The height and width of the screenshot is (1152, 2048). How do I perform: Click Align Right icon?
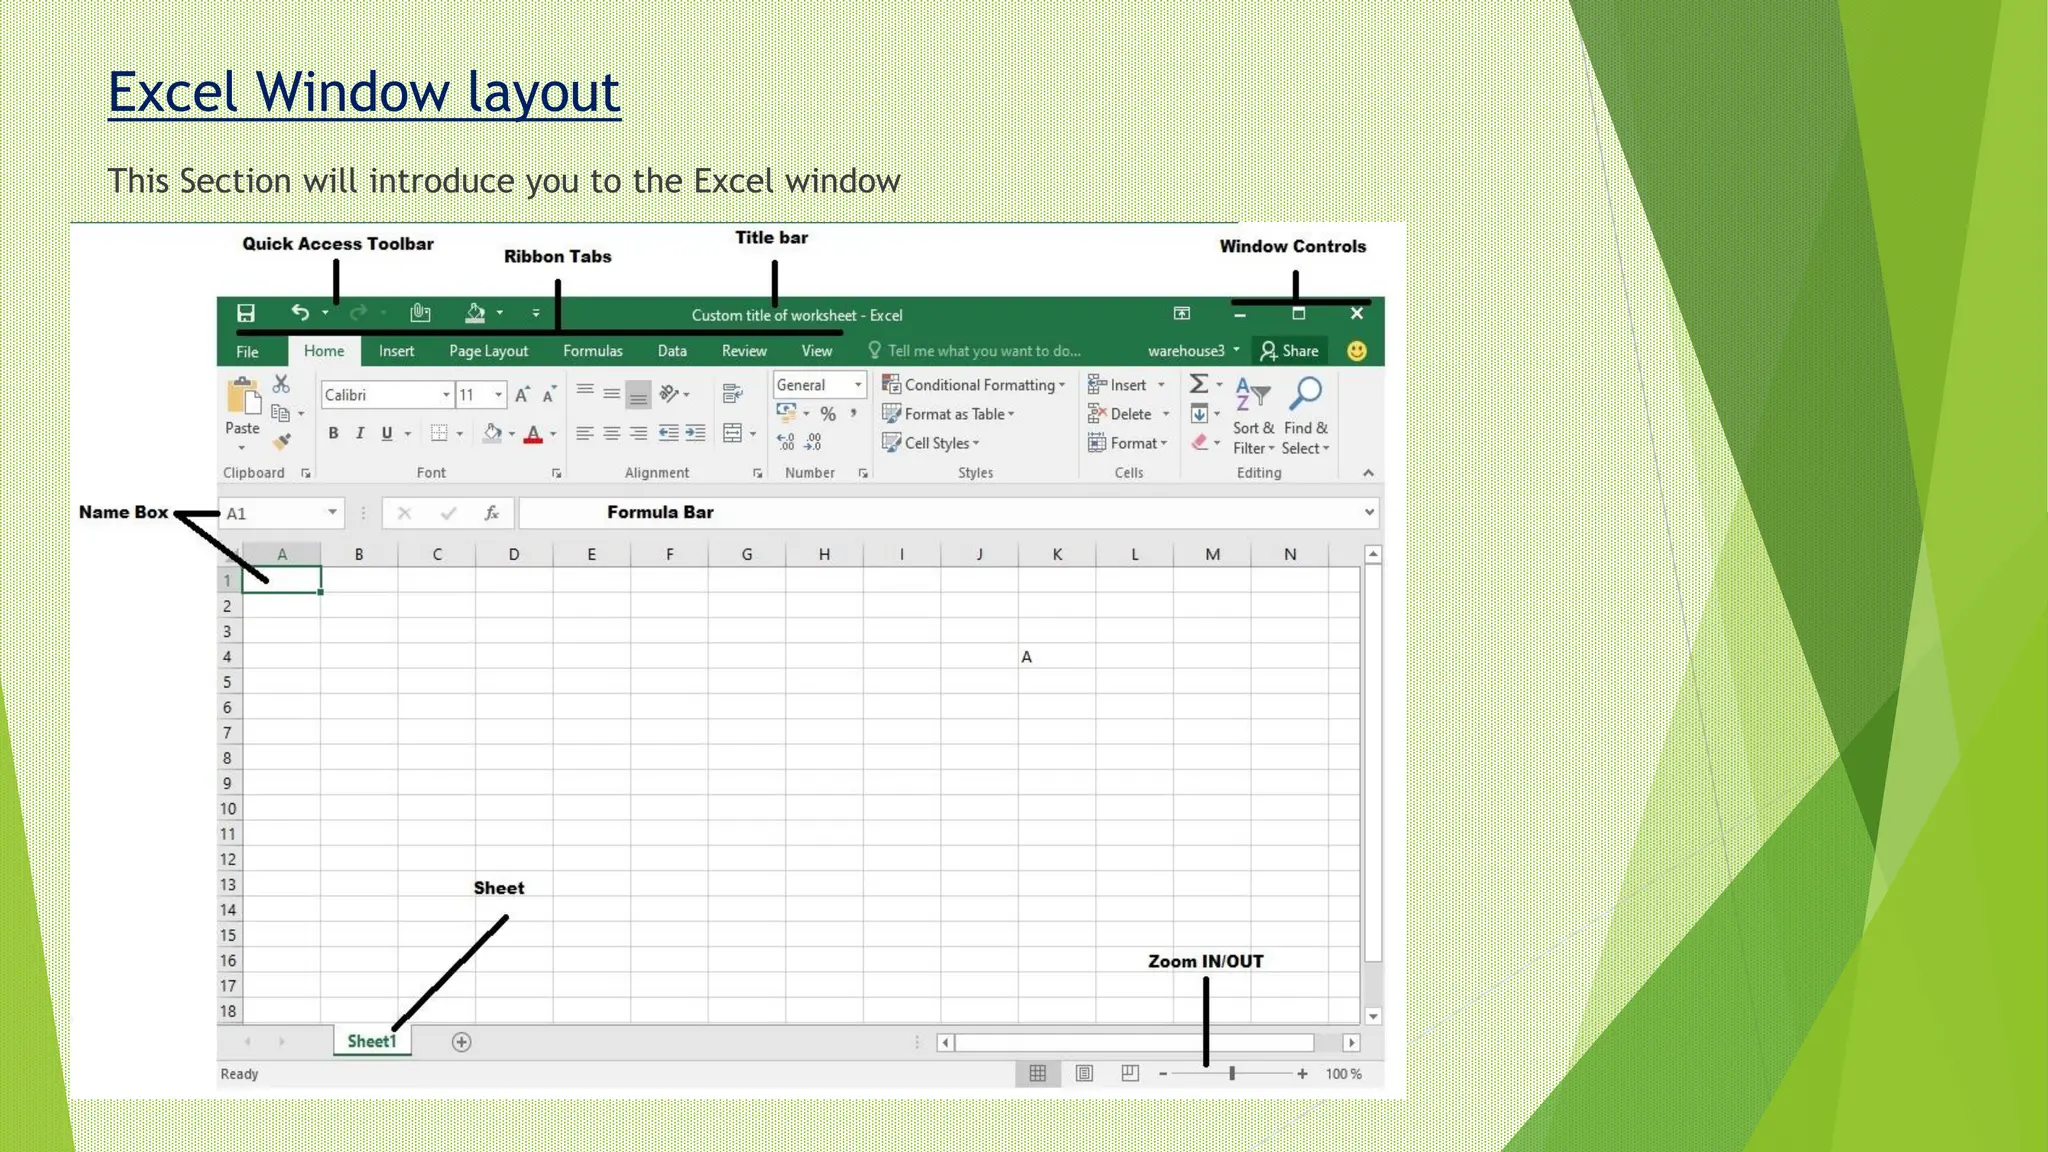pos(638,433)
